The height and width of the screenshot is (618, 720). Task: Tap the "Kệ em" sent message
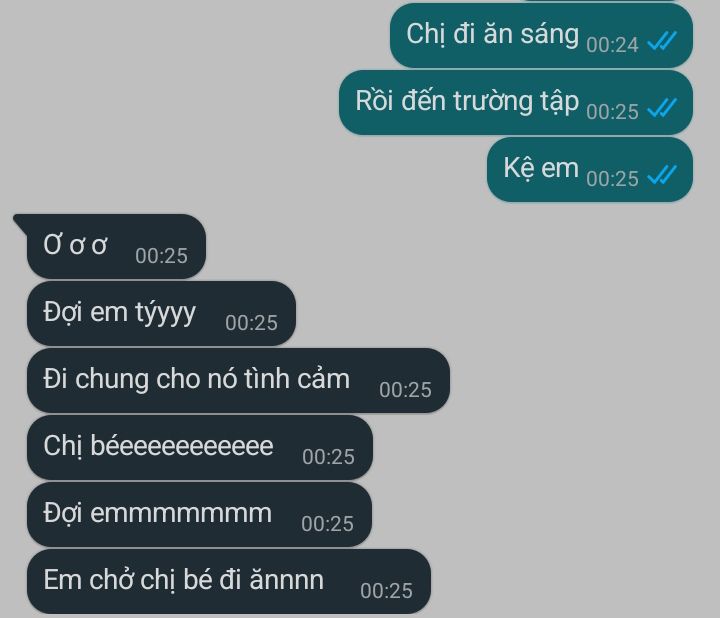pyautogui.click(x=590, y=169)
